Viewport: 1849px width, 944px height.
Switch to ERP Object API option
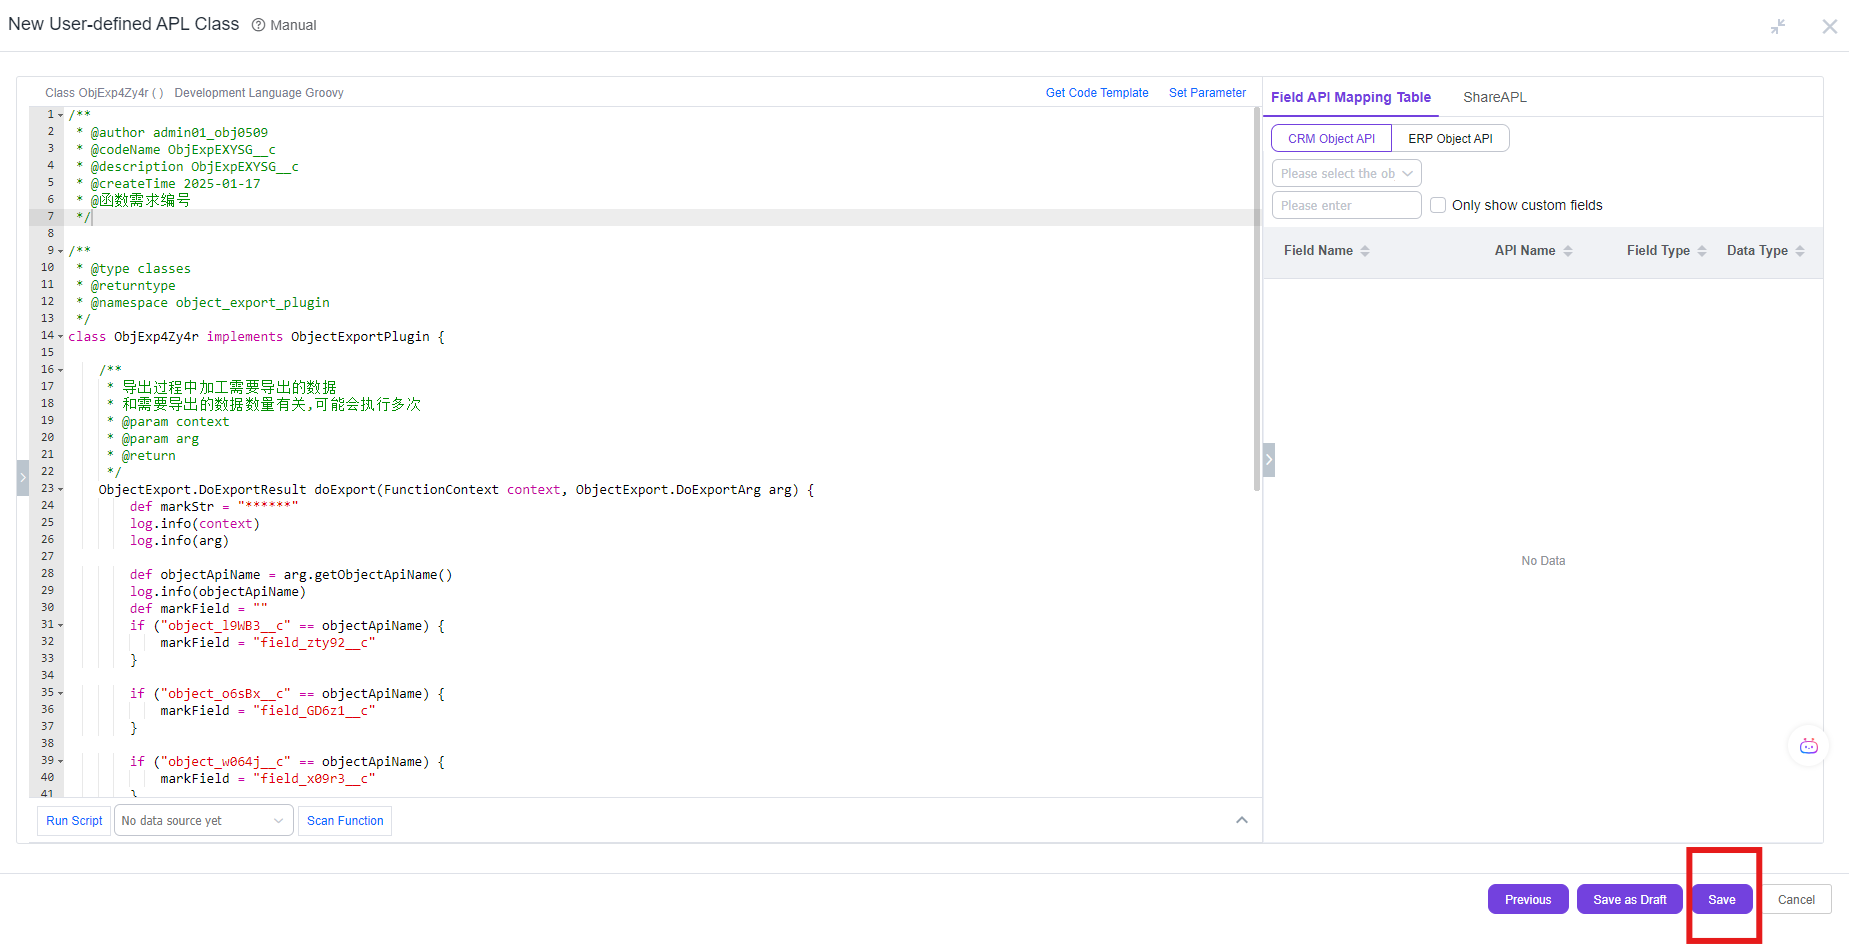pyautogui.click(x=1450, y=139)
